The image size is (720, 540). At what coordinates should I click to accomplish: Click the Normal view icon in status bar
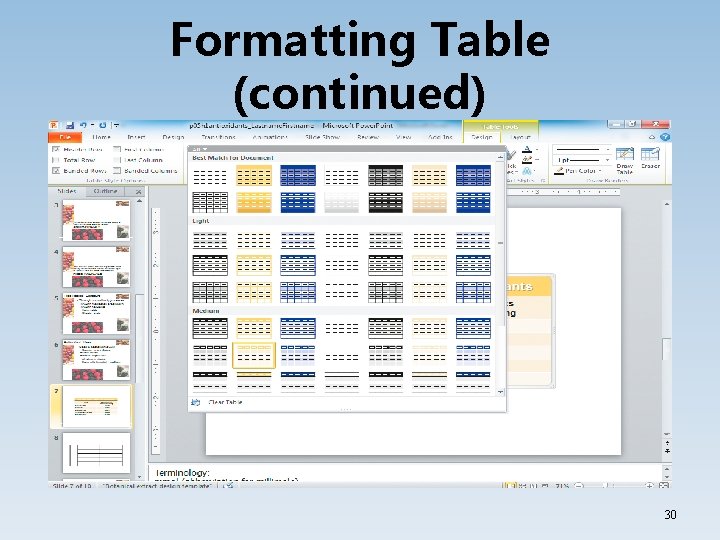(510, 485)
